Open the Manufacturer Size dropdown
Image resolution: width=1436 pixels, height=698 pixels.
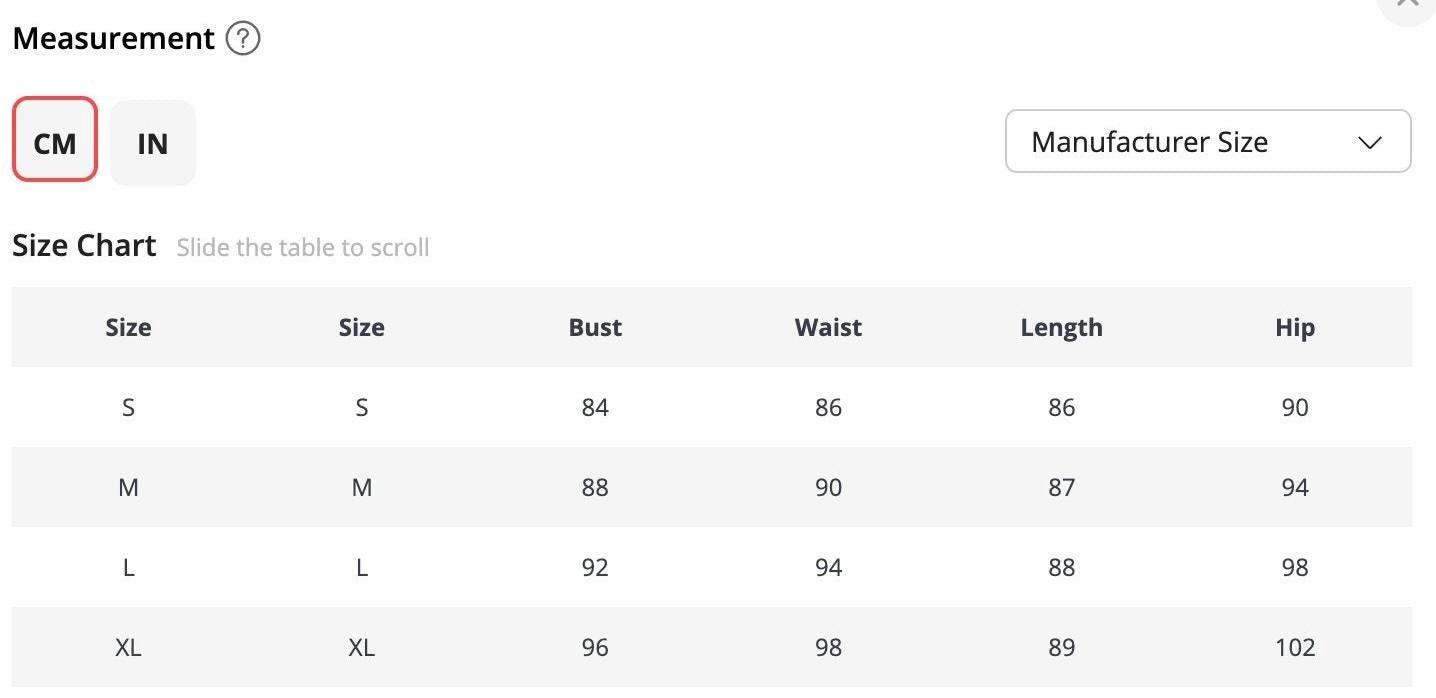(x=1207, y=142)
